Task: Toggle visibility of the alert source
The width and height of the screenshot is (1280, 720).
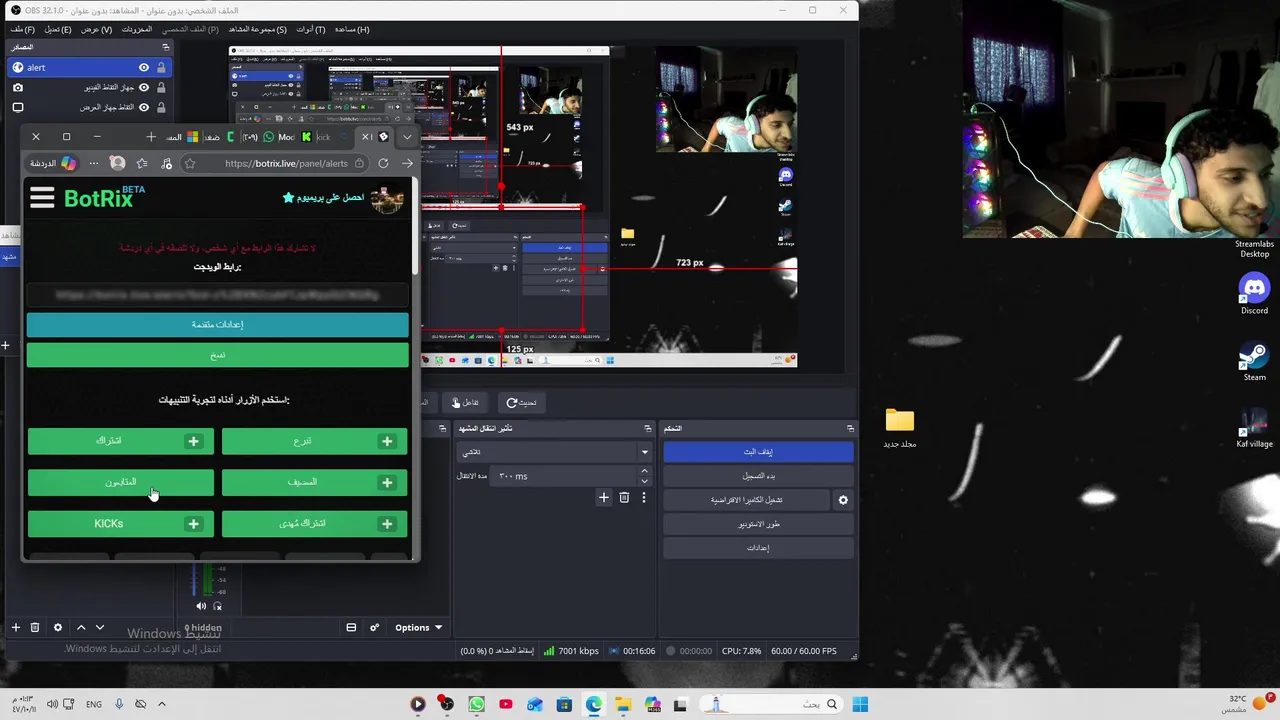Action: [x=144, y=67]
